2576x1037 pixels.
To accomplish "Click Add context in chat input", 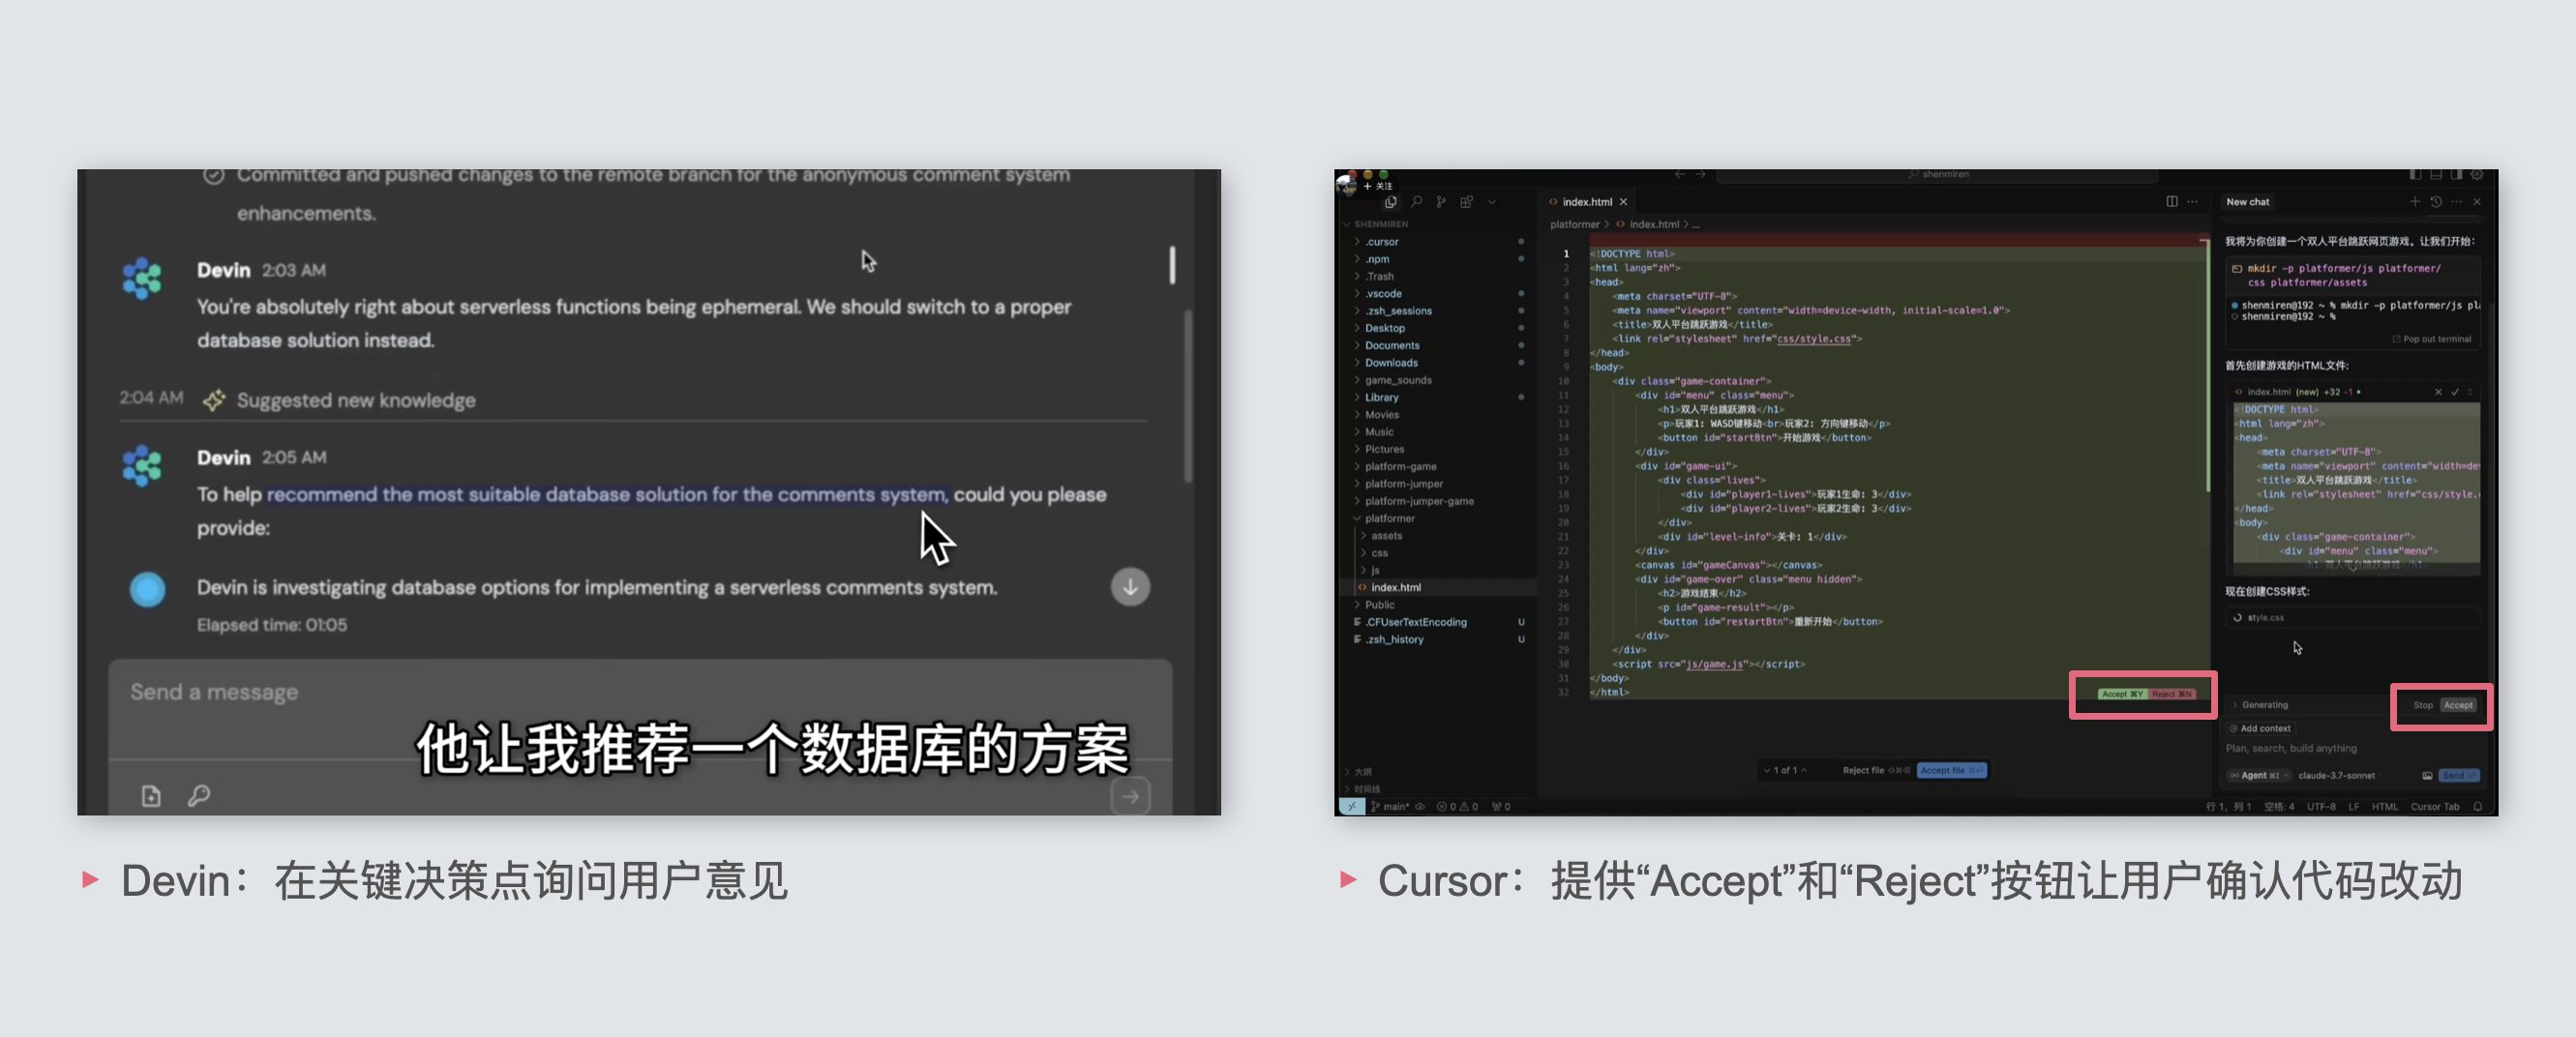I will 2260,728.
